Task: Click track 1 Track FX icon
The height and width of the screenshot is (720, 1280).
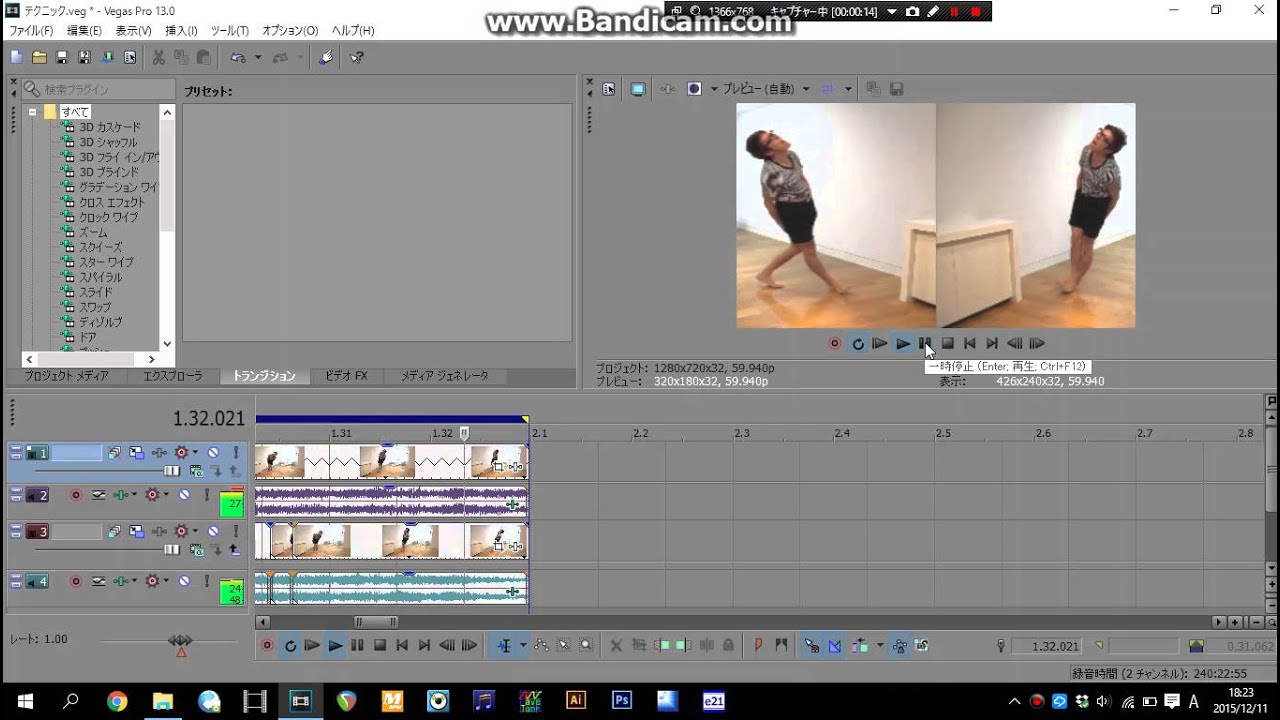Action: pyautogui.click(x=159, y=453)
